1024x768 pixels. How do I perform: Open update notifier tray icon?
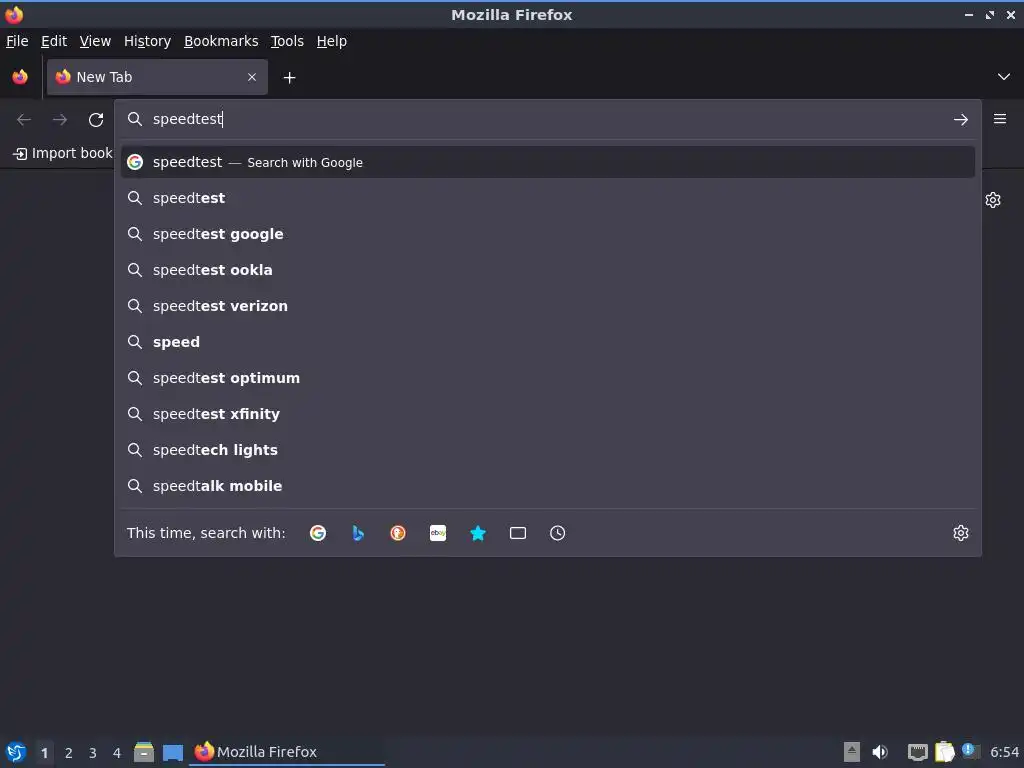[970, 751]
